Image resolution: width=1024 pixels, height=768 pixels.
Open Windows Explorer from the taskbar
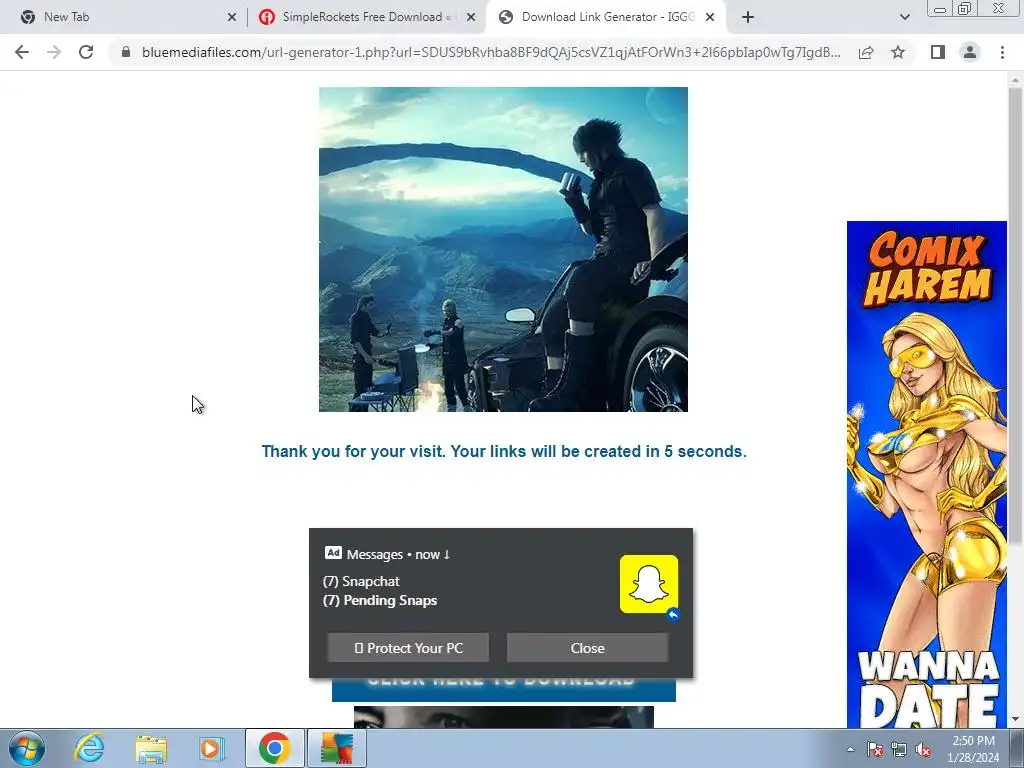point(151,748)
